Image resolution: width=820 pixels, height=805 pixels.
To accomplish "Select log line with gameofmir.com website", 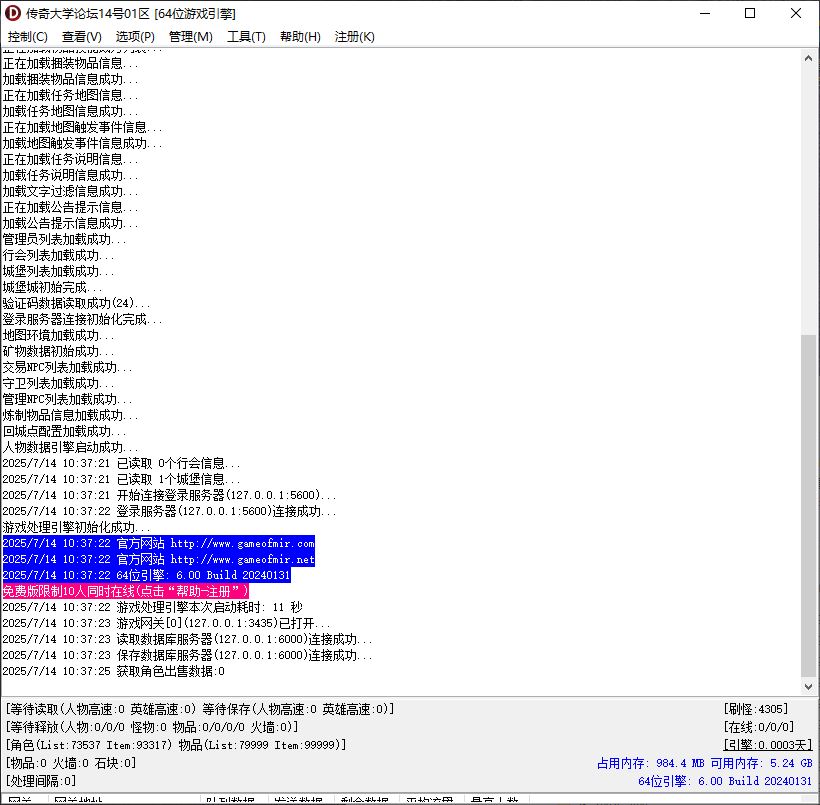I will (x=158, y=543).
